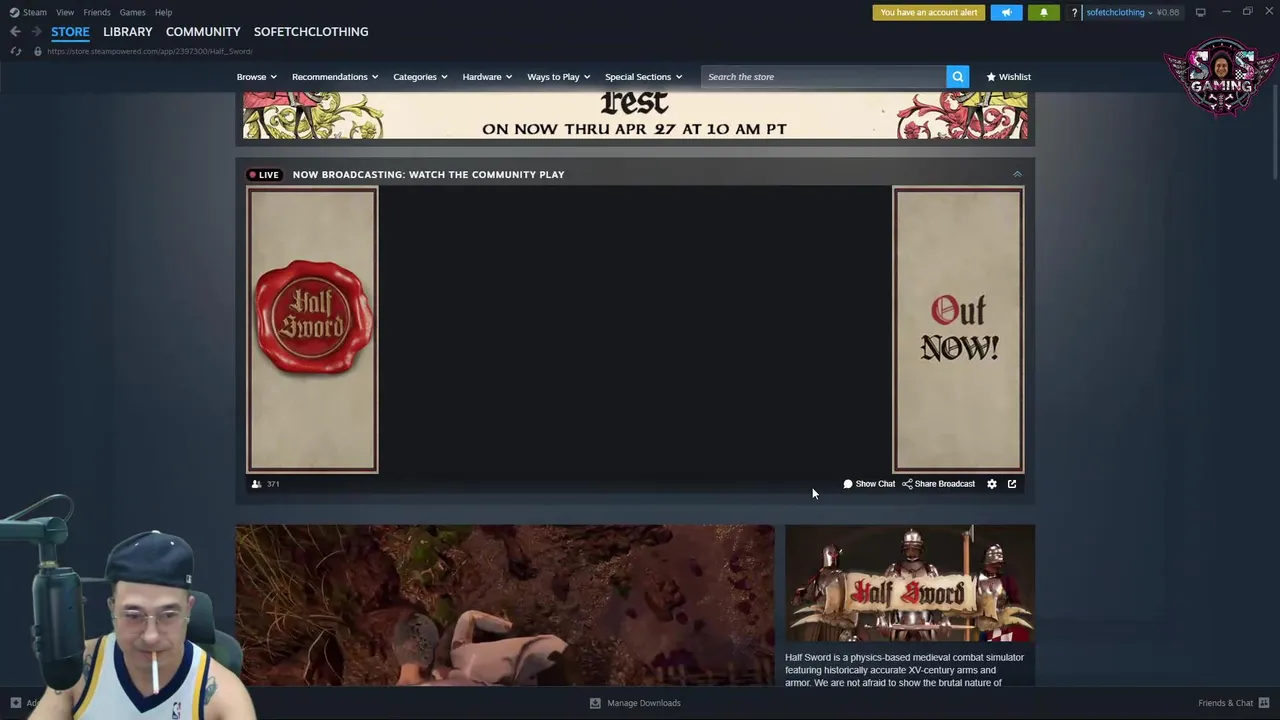Focus the Search the store field
Viewport: 1280px width, 720px height.
823,77
